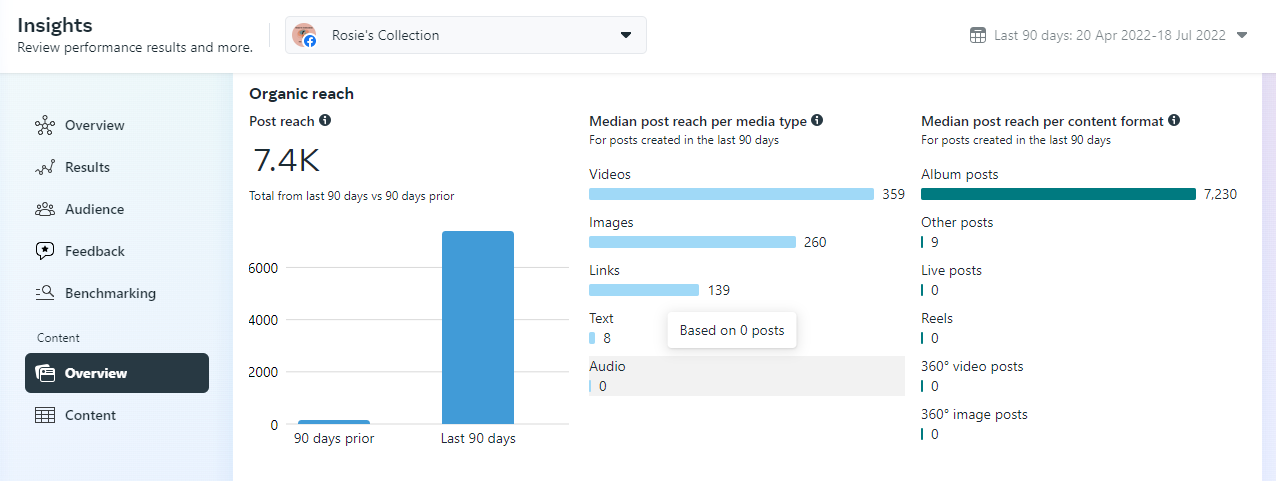
Task: Click the Overview network icon in sidebar
Action: point(45,126)
